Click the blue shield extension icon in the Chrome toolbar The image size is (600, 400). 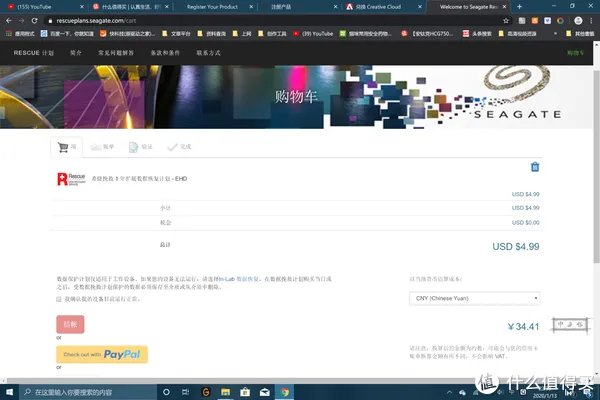[548, 21]
